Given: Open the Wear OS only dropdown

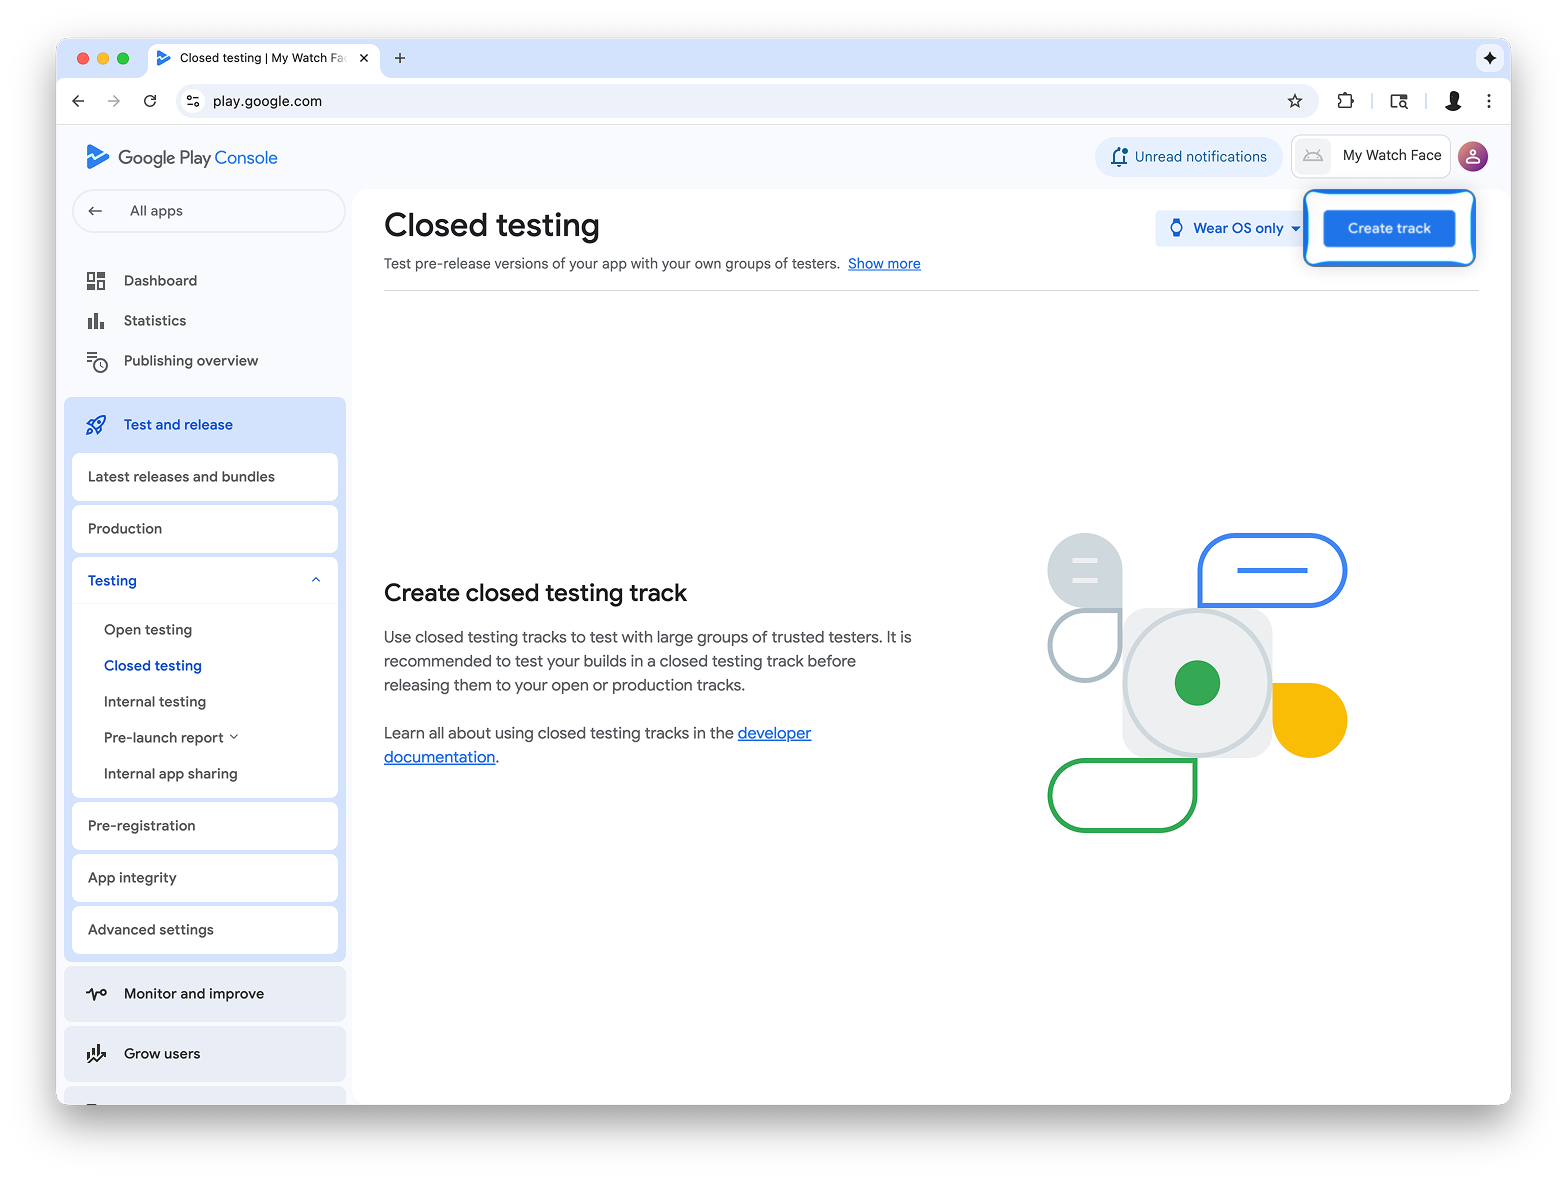Looking at the screenshot, I should [x=1236, y=228].
